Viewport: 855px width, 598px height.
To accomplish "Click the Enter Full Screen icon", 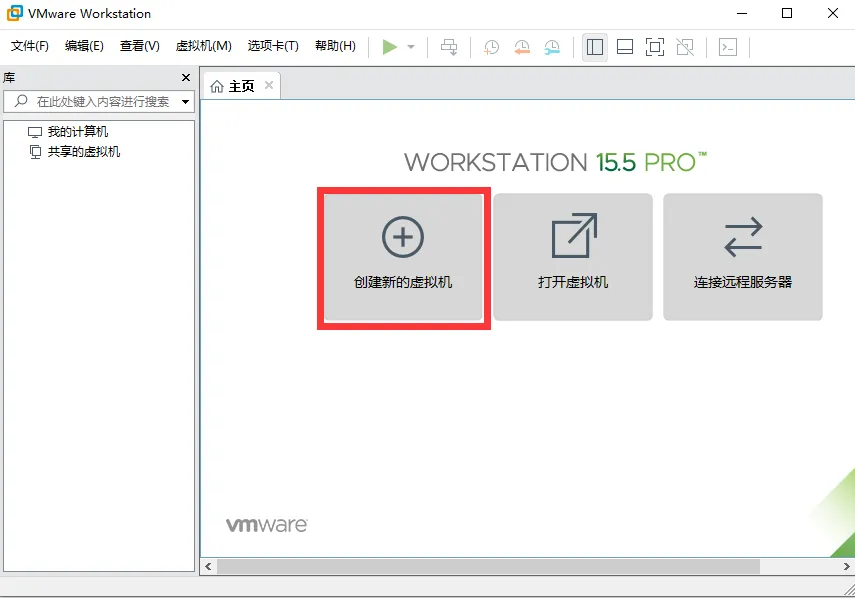I will pyautogui.click(x=655, y=47).
